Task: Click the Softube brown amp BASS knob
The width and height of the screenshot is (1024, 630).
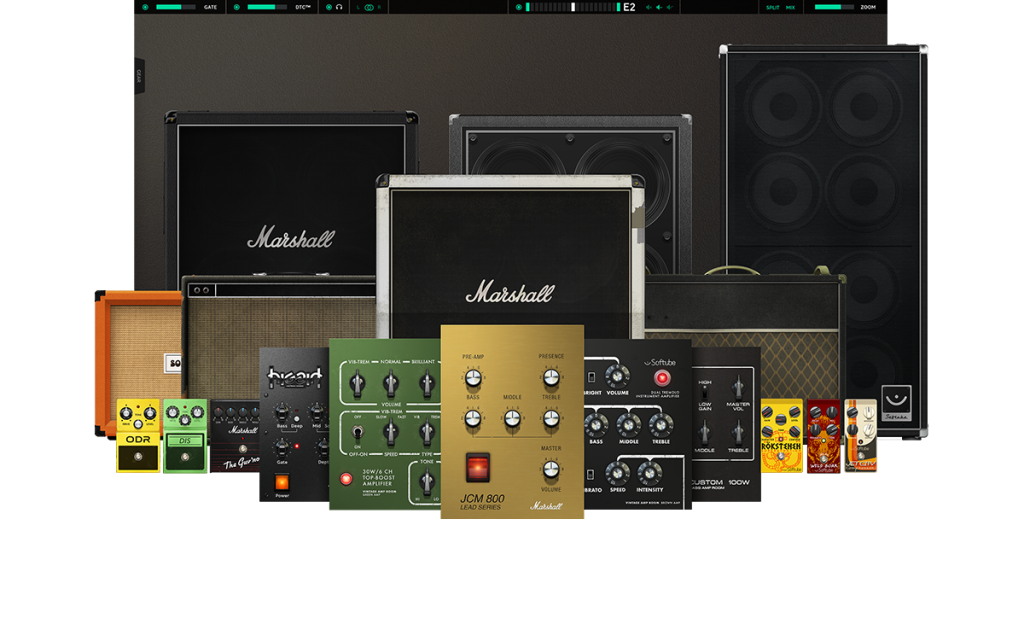Action: click(596, 425)
